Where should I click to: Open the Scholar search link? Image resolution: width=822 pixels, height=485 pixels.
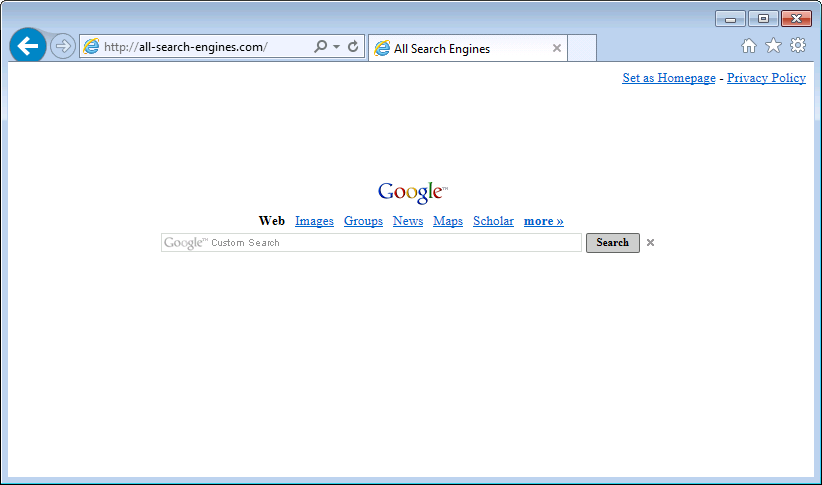[493, 221]
